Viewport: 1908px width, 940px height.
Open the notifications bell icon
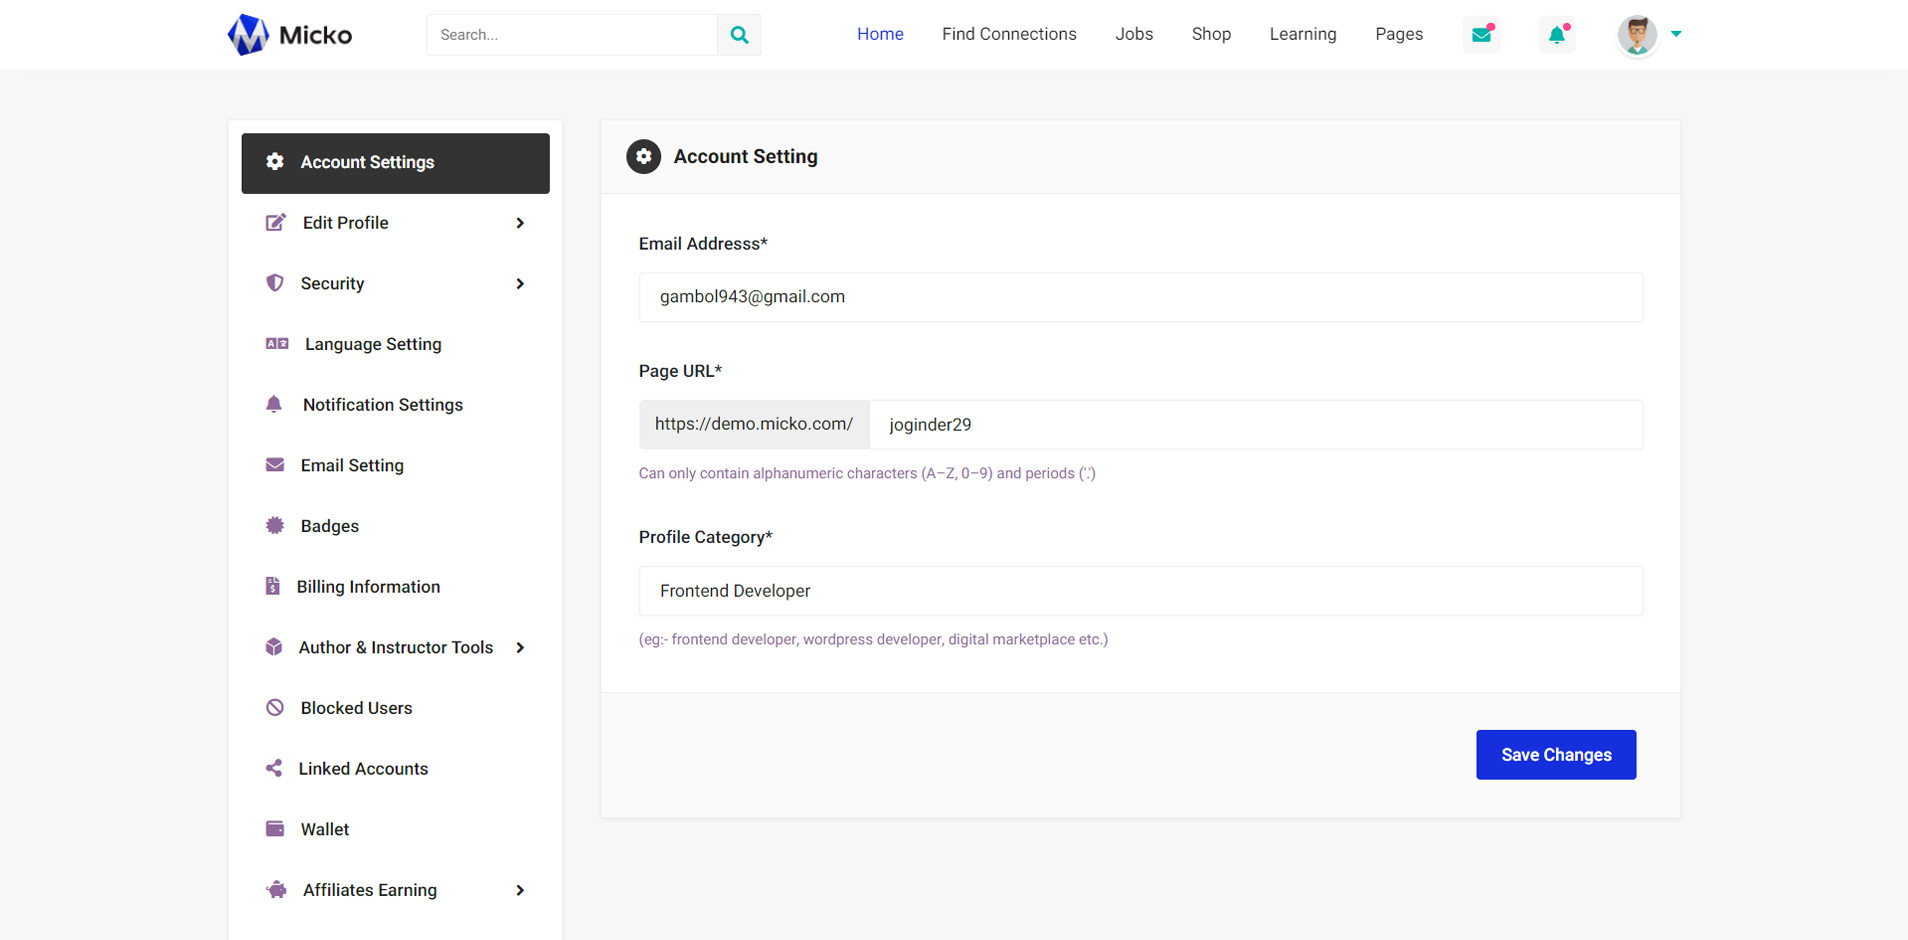coord(1557,35)
